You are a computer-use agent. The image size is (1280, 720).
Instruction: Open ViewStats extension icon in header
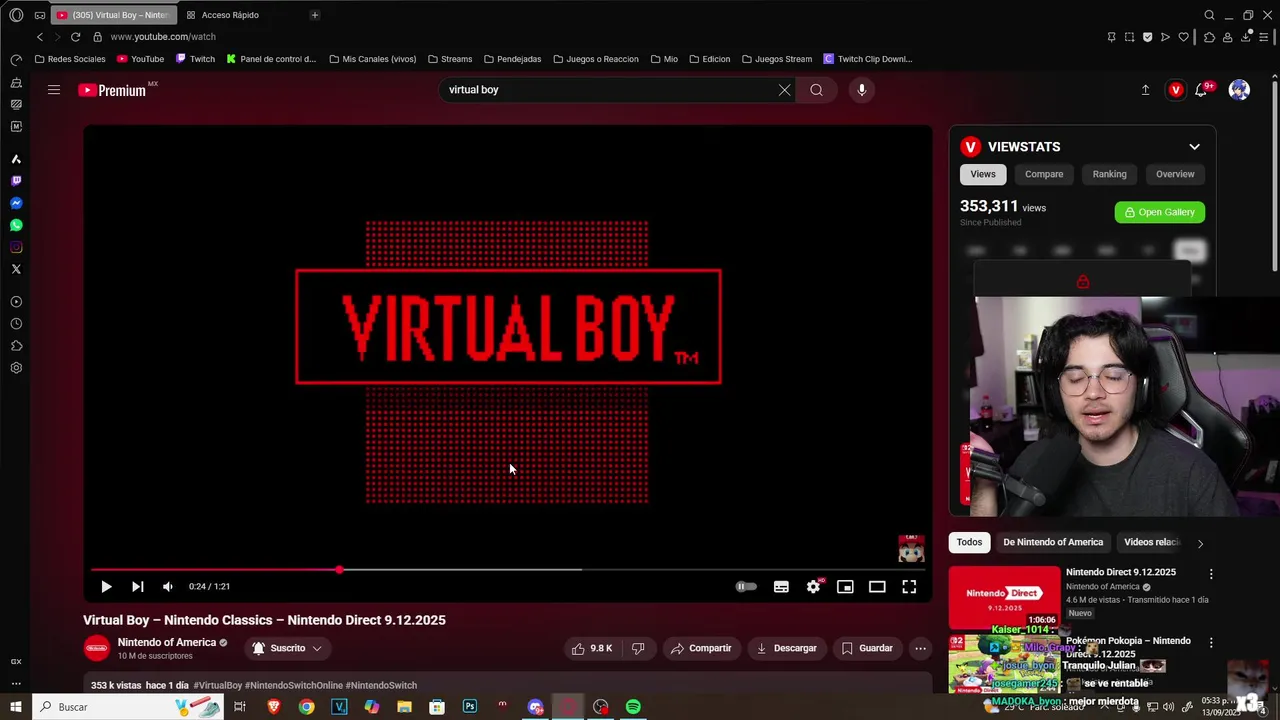[1176, 90]
